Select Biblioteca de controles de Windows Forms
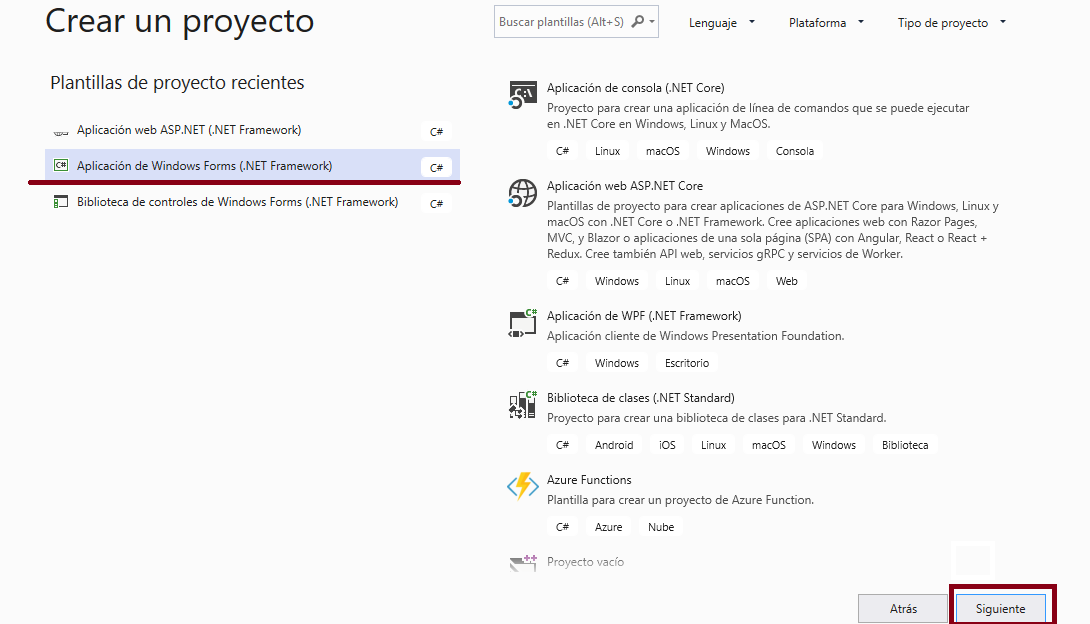Screen dimensions: 1090x624 point(252,202)
